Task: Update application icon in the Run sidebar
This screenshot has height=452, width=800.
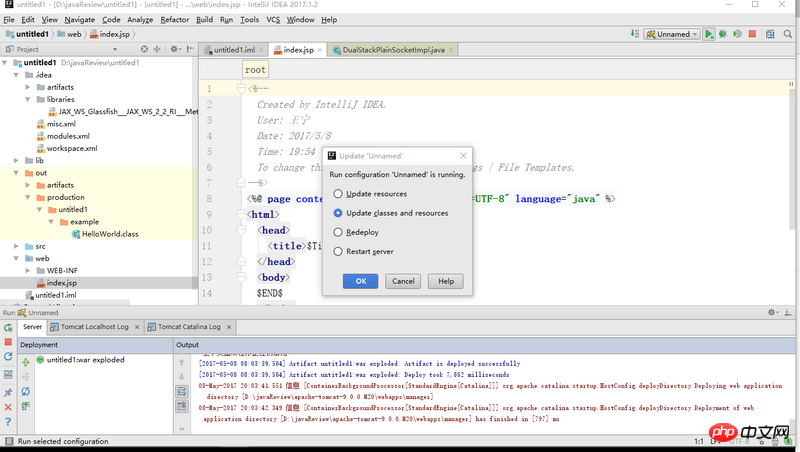Action: 8,357
